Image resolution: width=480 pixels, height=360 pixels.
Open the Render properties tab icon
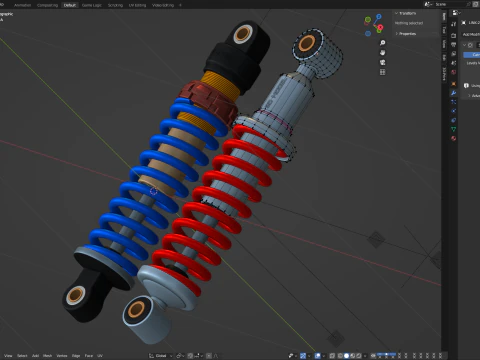pos(453,35)
